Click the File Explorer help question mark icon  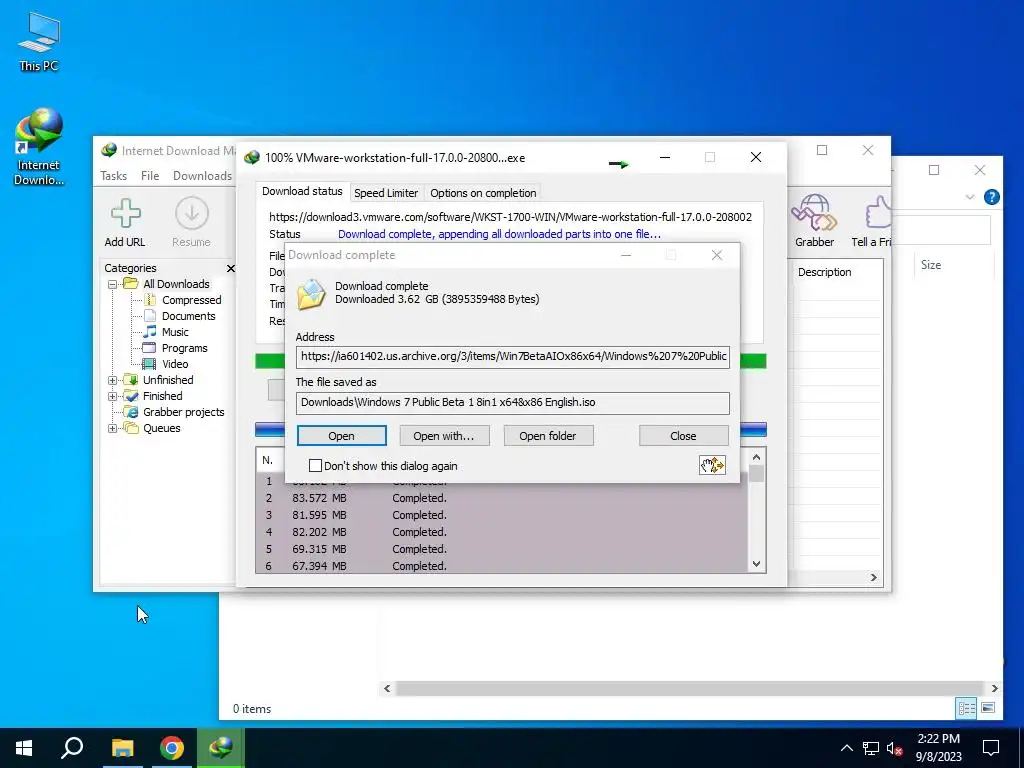point(991,197)
